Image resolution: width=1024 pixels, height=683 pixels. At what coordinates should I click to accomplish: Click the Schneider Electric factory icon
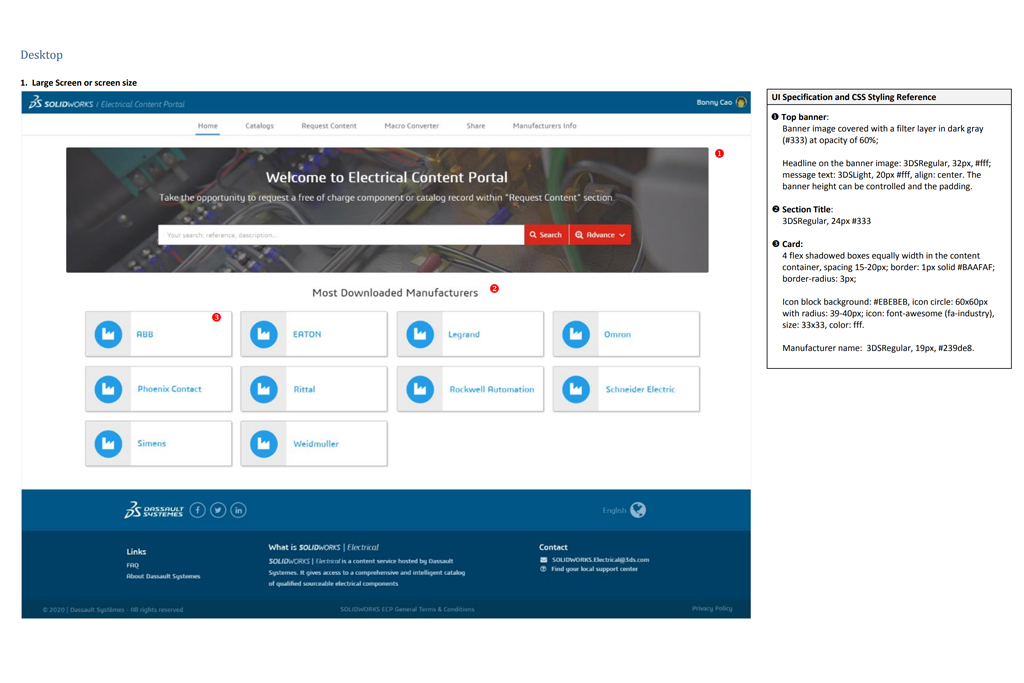tap(576, 389)
